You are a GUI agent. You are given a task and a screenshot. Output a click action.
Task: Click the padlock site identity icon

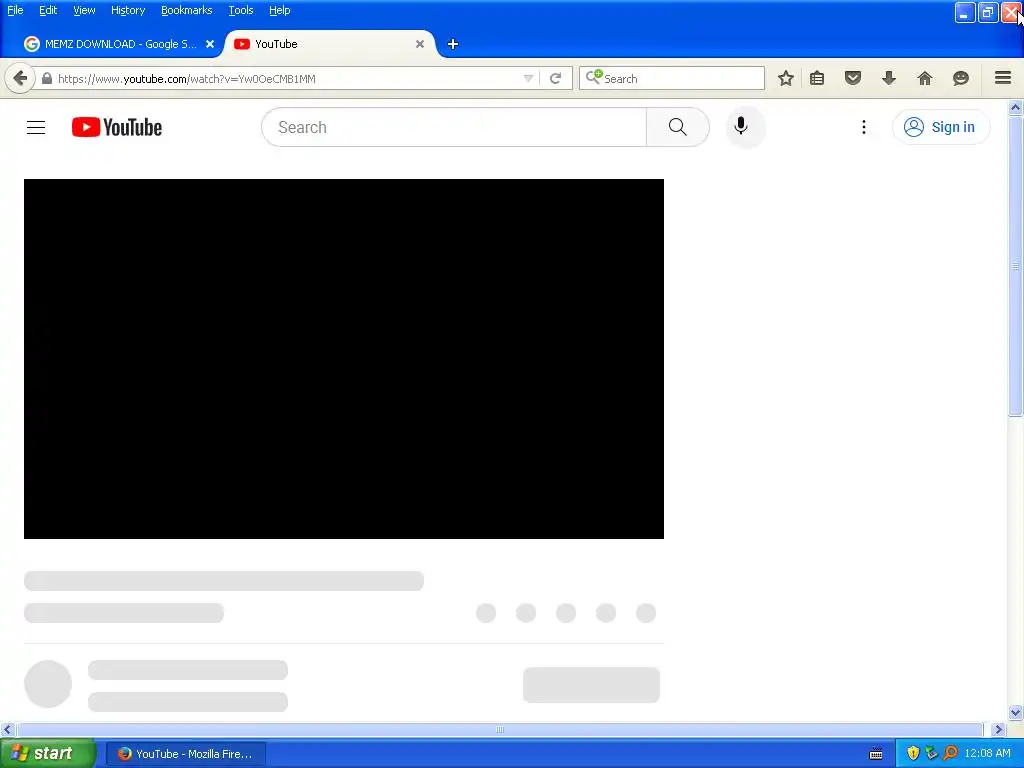click(x=47, y=78)
